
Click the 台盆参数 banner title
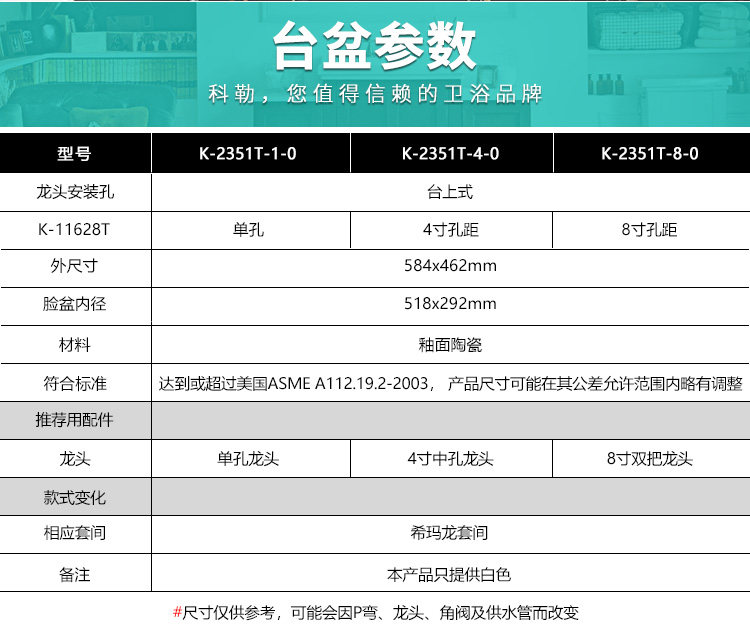click(x=375, y=46)
